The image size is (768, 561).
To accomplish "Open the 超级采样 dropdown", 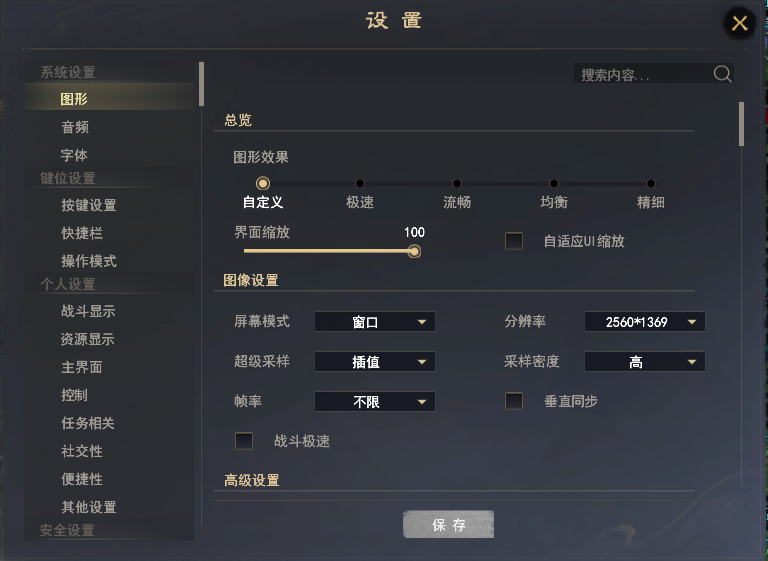I will point(375,362).
